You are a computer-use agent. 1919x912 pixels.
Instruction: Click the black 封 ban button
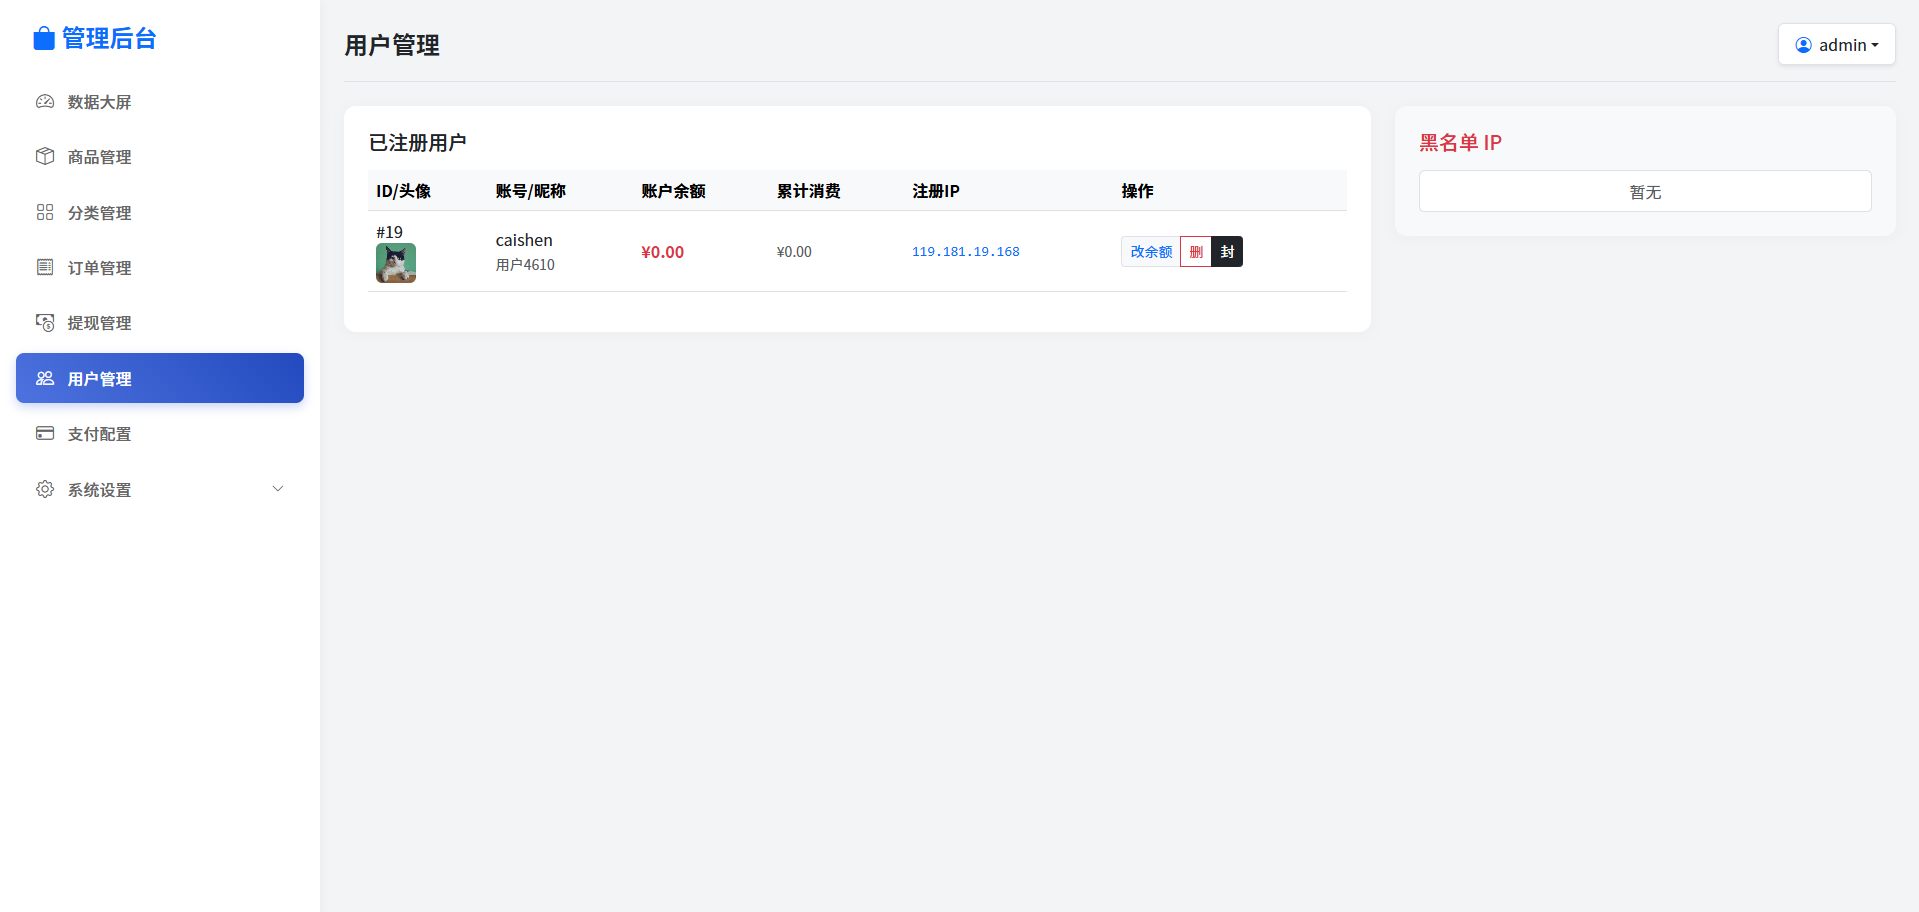(1227, 252)
